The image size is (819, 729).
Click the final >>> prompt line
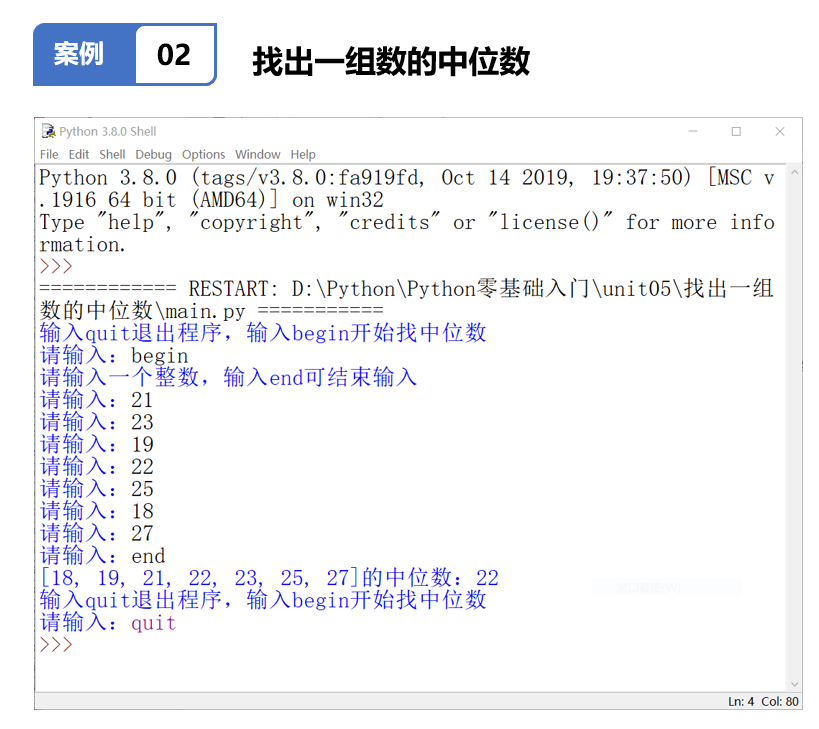[x=56, y=644]
